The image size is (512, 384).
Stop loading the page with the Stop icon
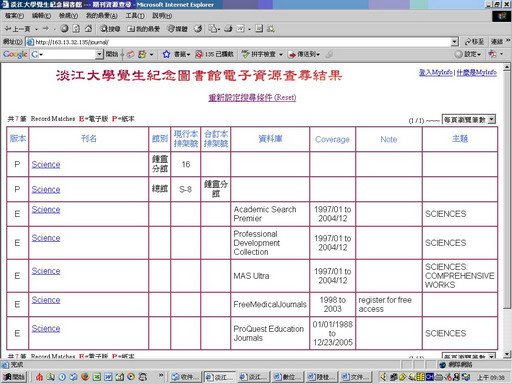click(x=64, y=29)
